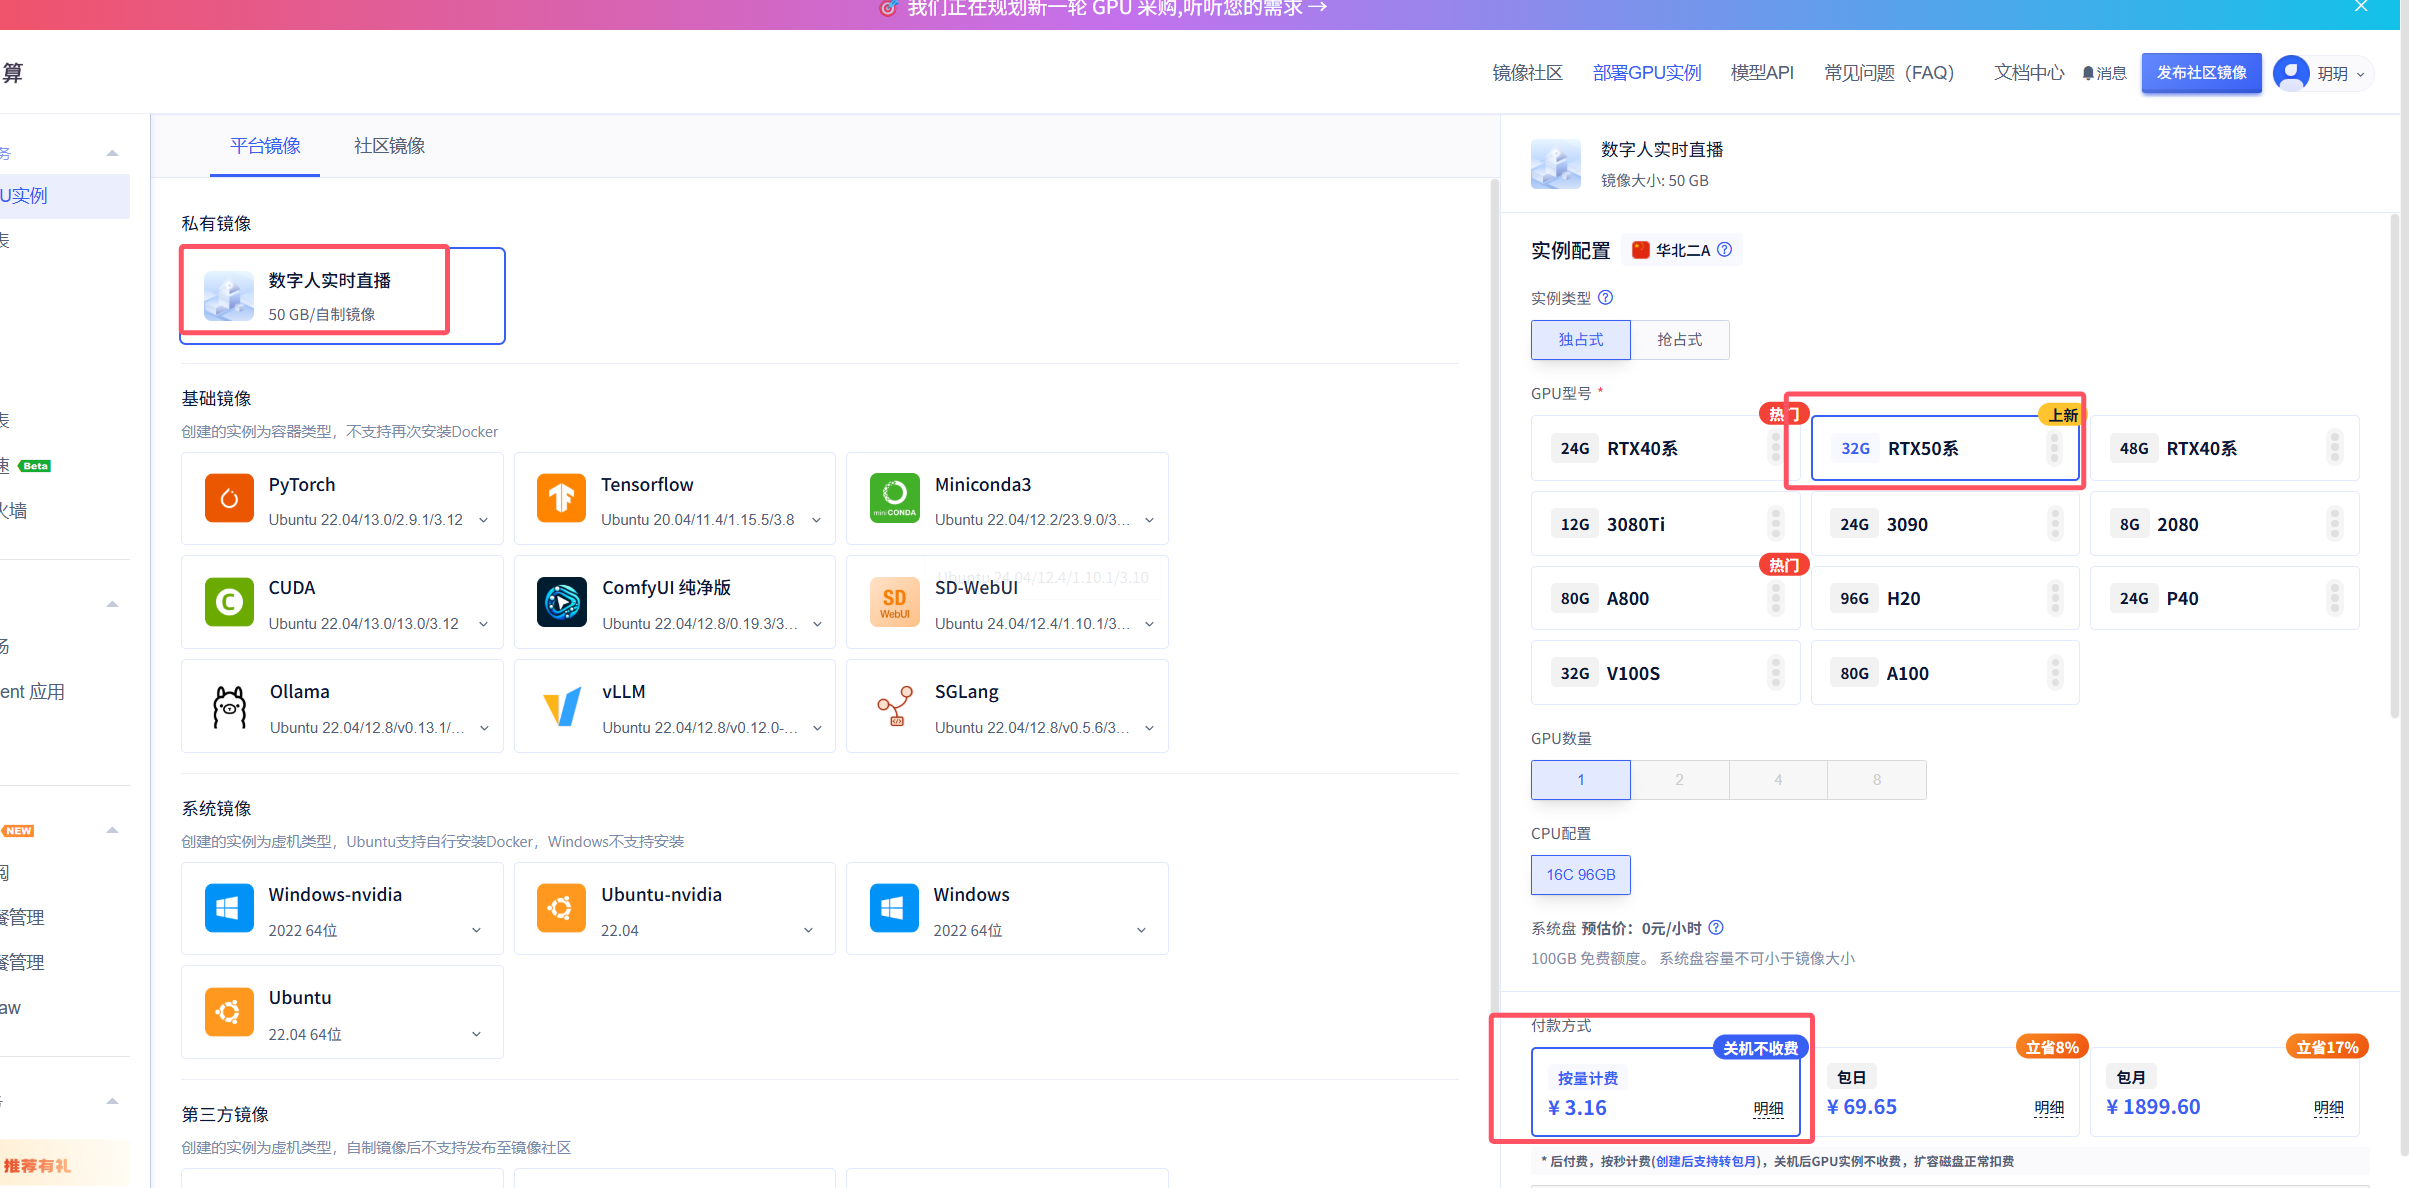2409x1188 pixels.
Task: Click the China flag region icon
Action: [1641, 250]
